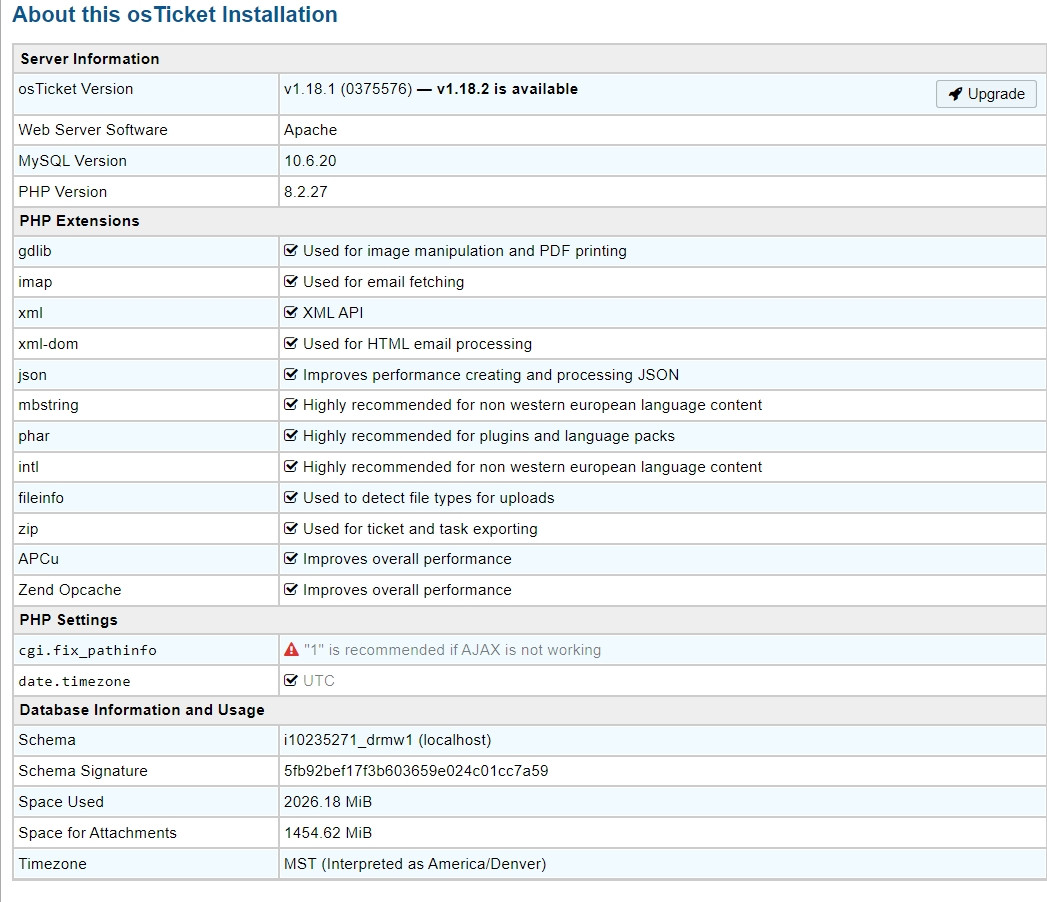The width and height of the screenshot is (1047, 902).
Task: Click the date.timezone check icon
Action: tap(290, 680)
